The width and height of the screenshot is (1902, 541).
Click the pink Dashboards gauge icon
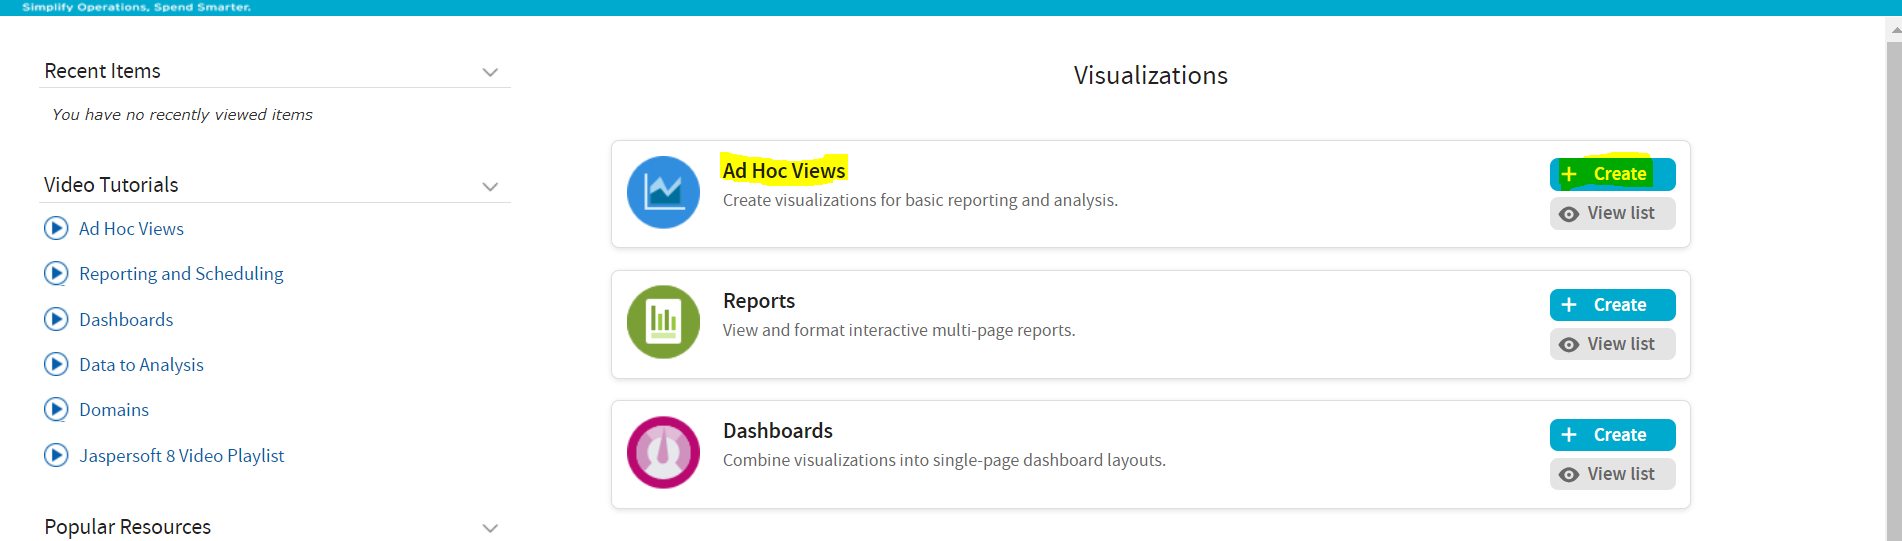pyautogui.click(x=663, y=452)
